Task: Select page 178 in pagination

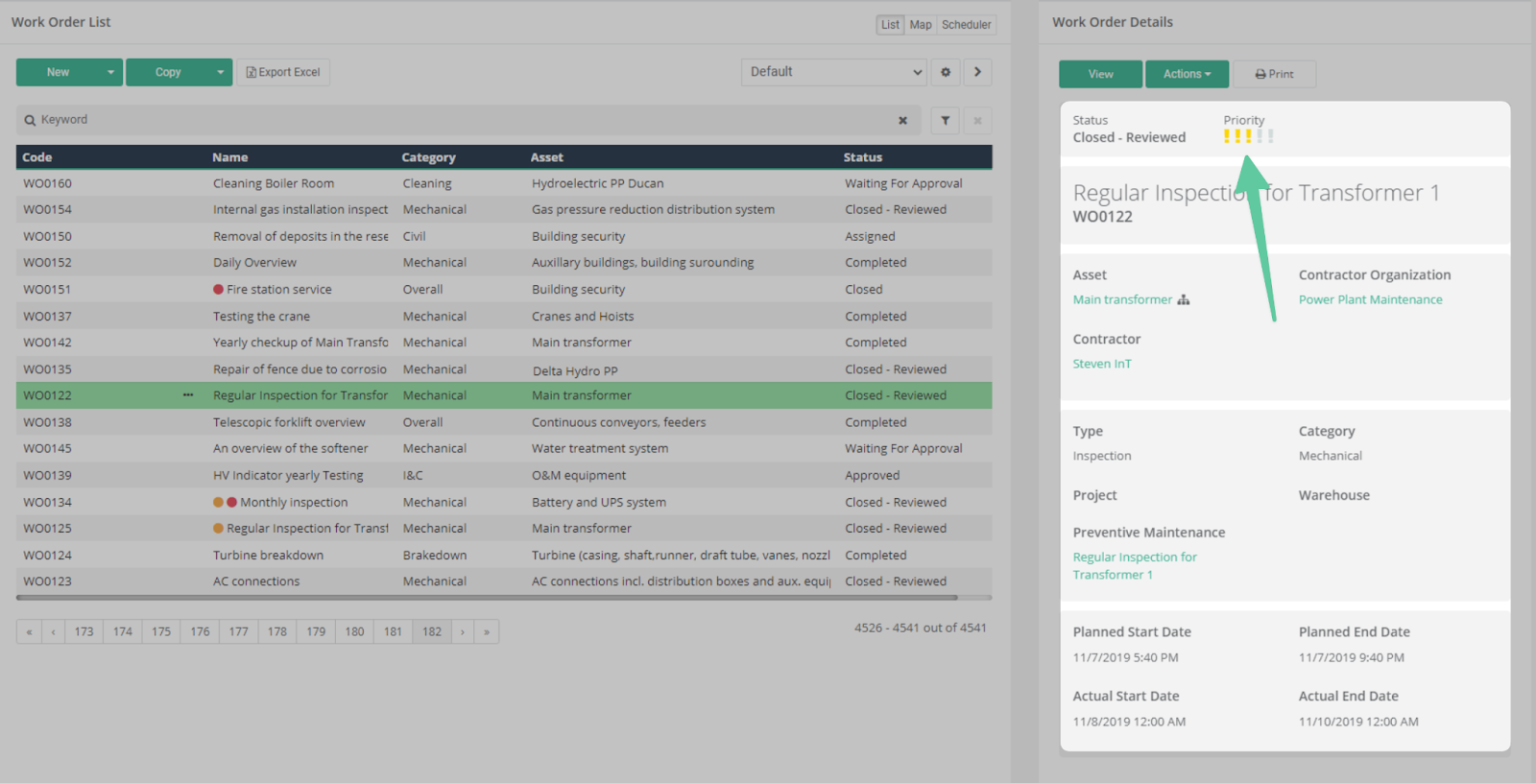Action: point(278,631)
